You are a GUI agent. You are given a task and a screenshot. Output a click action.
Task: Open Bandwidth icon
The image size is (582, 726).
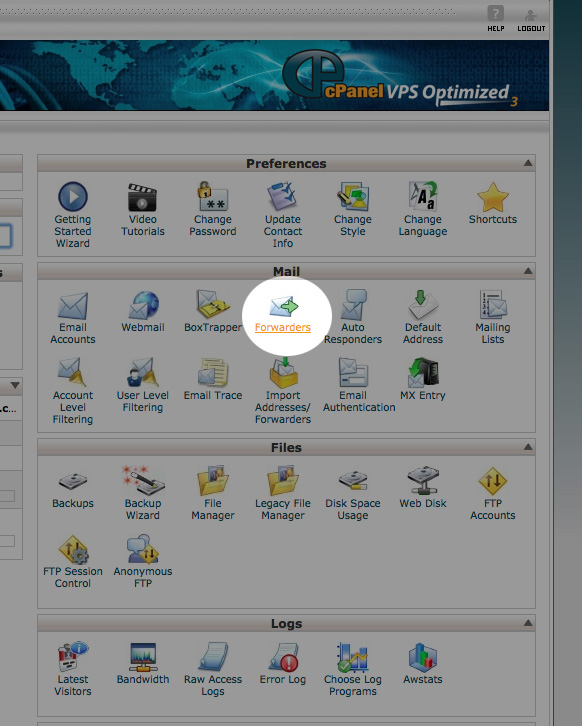pyautogui.click(x=143, y=657)
